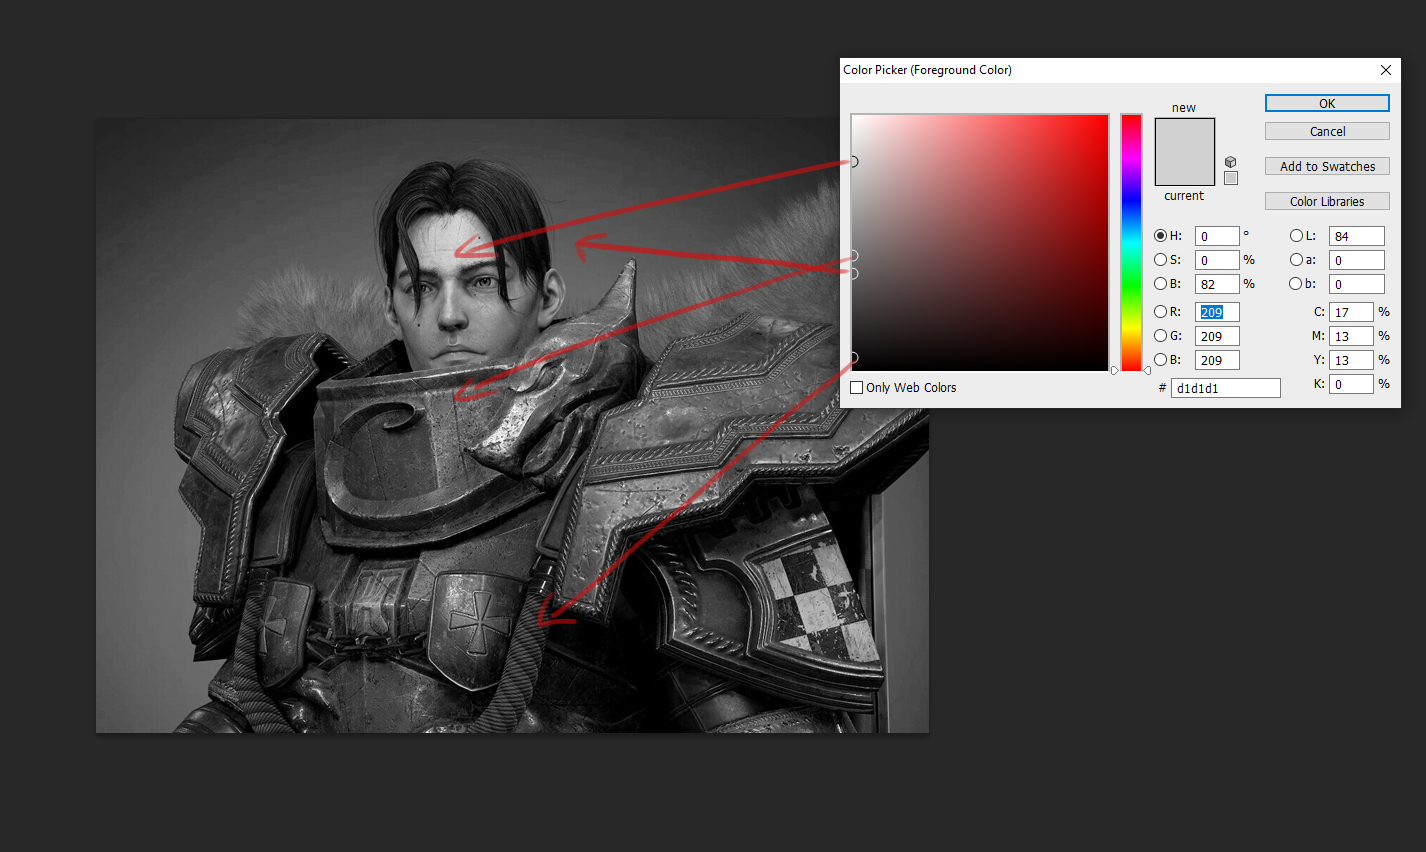1426x852 pixels.
Task: Select the G green radio button
Action: click(x=1160, y=336)
